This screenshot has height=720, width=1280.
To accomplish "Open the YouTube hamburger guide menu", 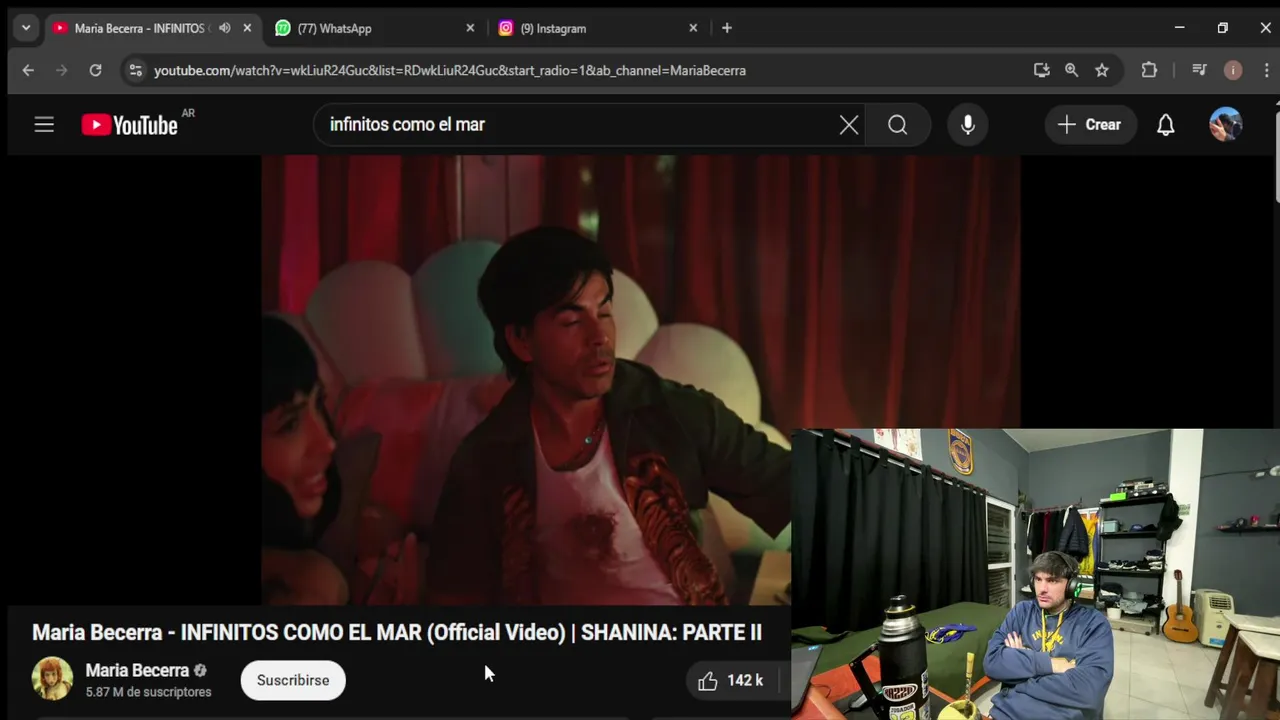I will click(44, 125).
